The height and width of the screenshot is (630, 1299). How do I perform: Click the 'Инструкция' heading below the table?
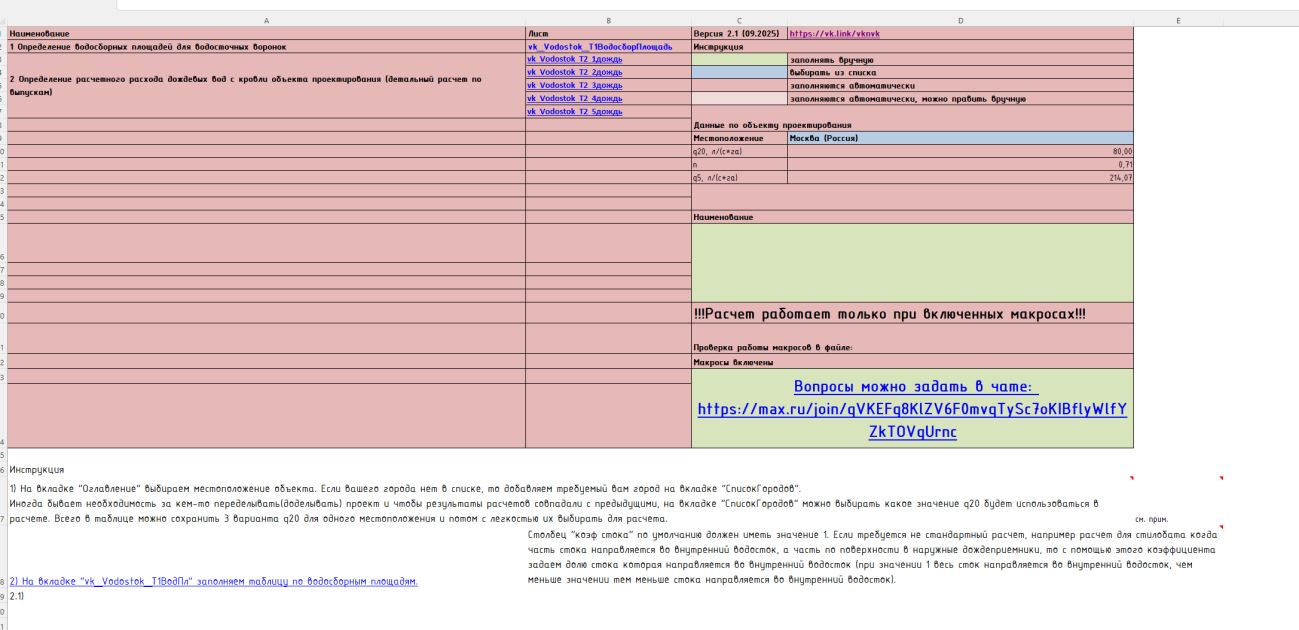coord(37,469)
